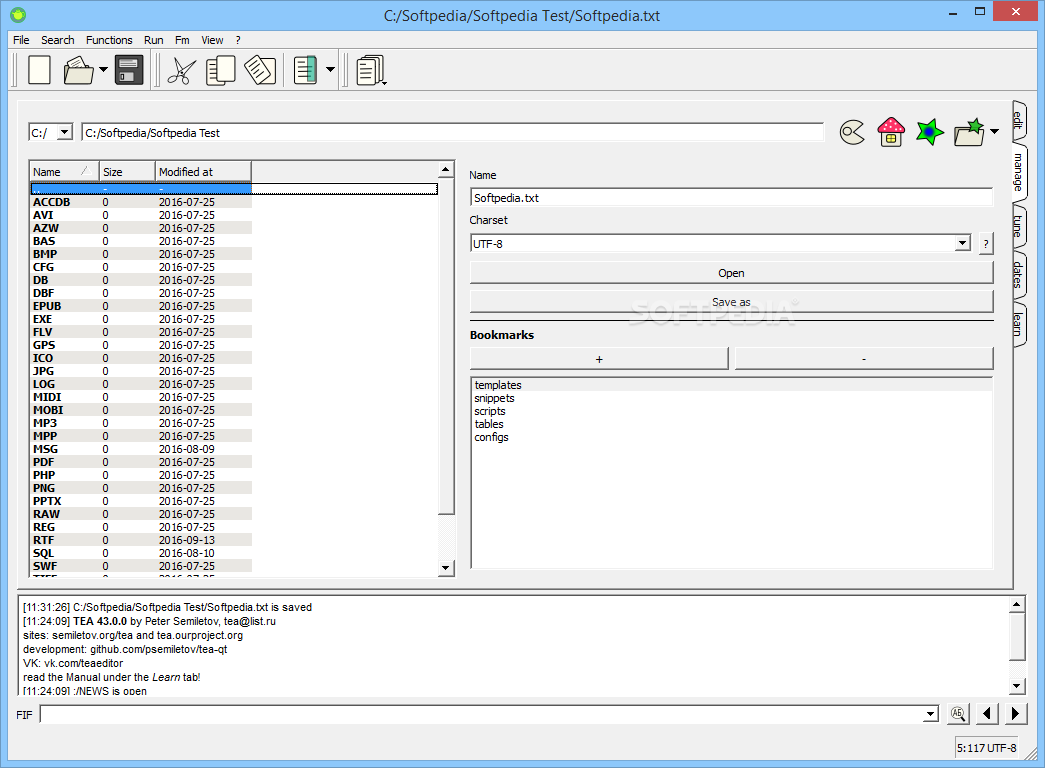
Task: Select the ACCDB folder row
Action: pos(141,202)
